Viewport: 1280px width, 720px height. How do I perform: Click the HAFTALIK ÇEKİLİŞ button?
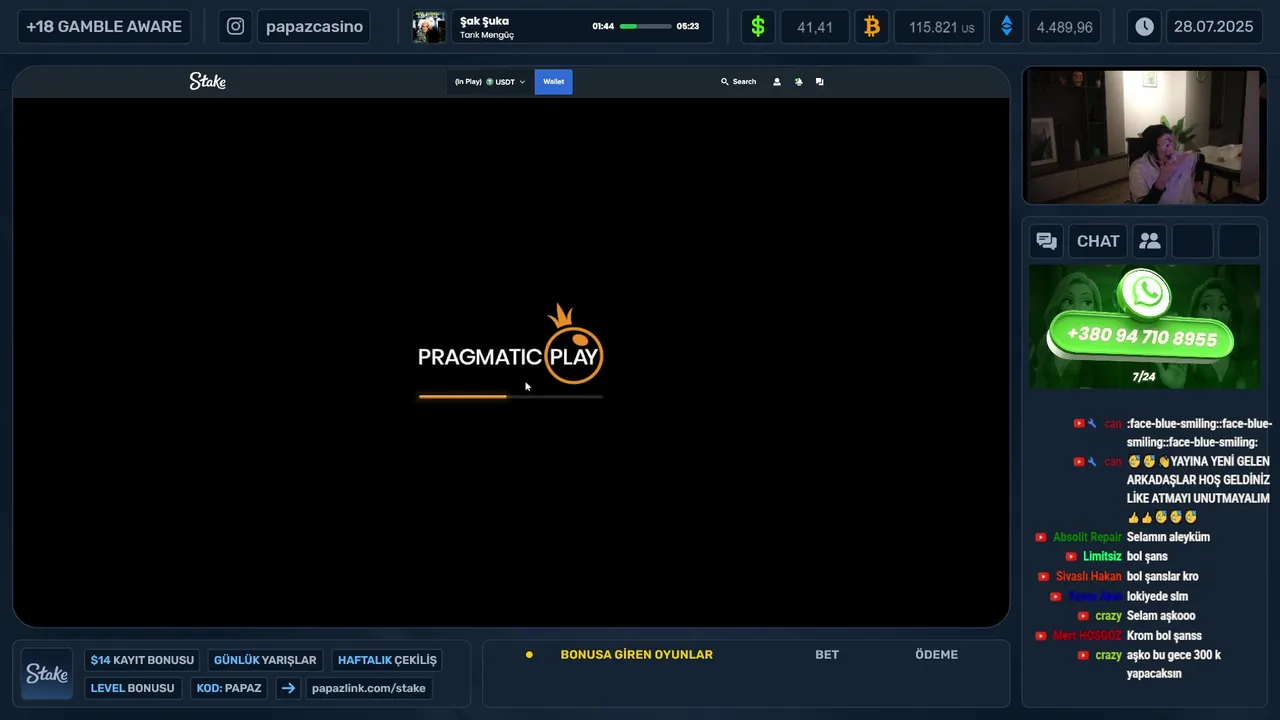387,660
